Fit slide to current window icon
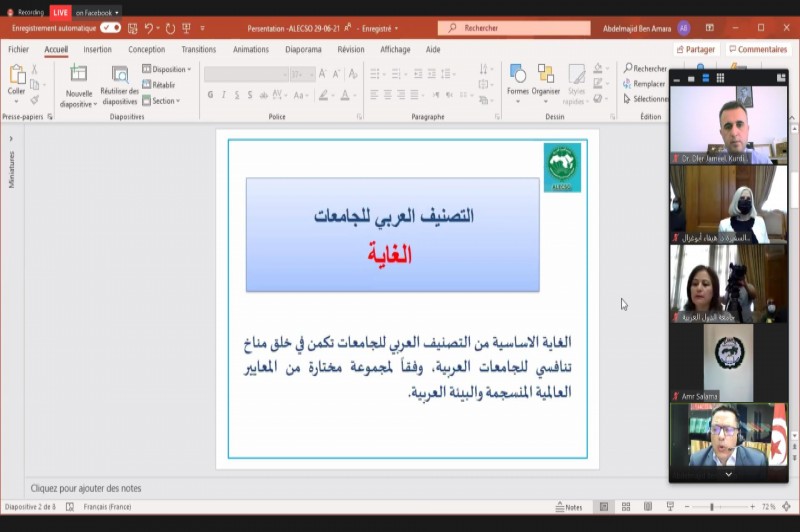Screen dimensions: 800x532 787,507
